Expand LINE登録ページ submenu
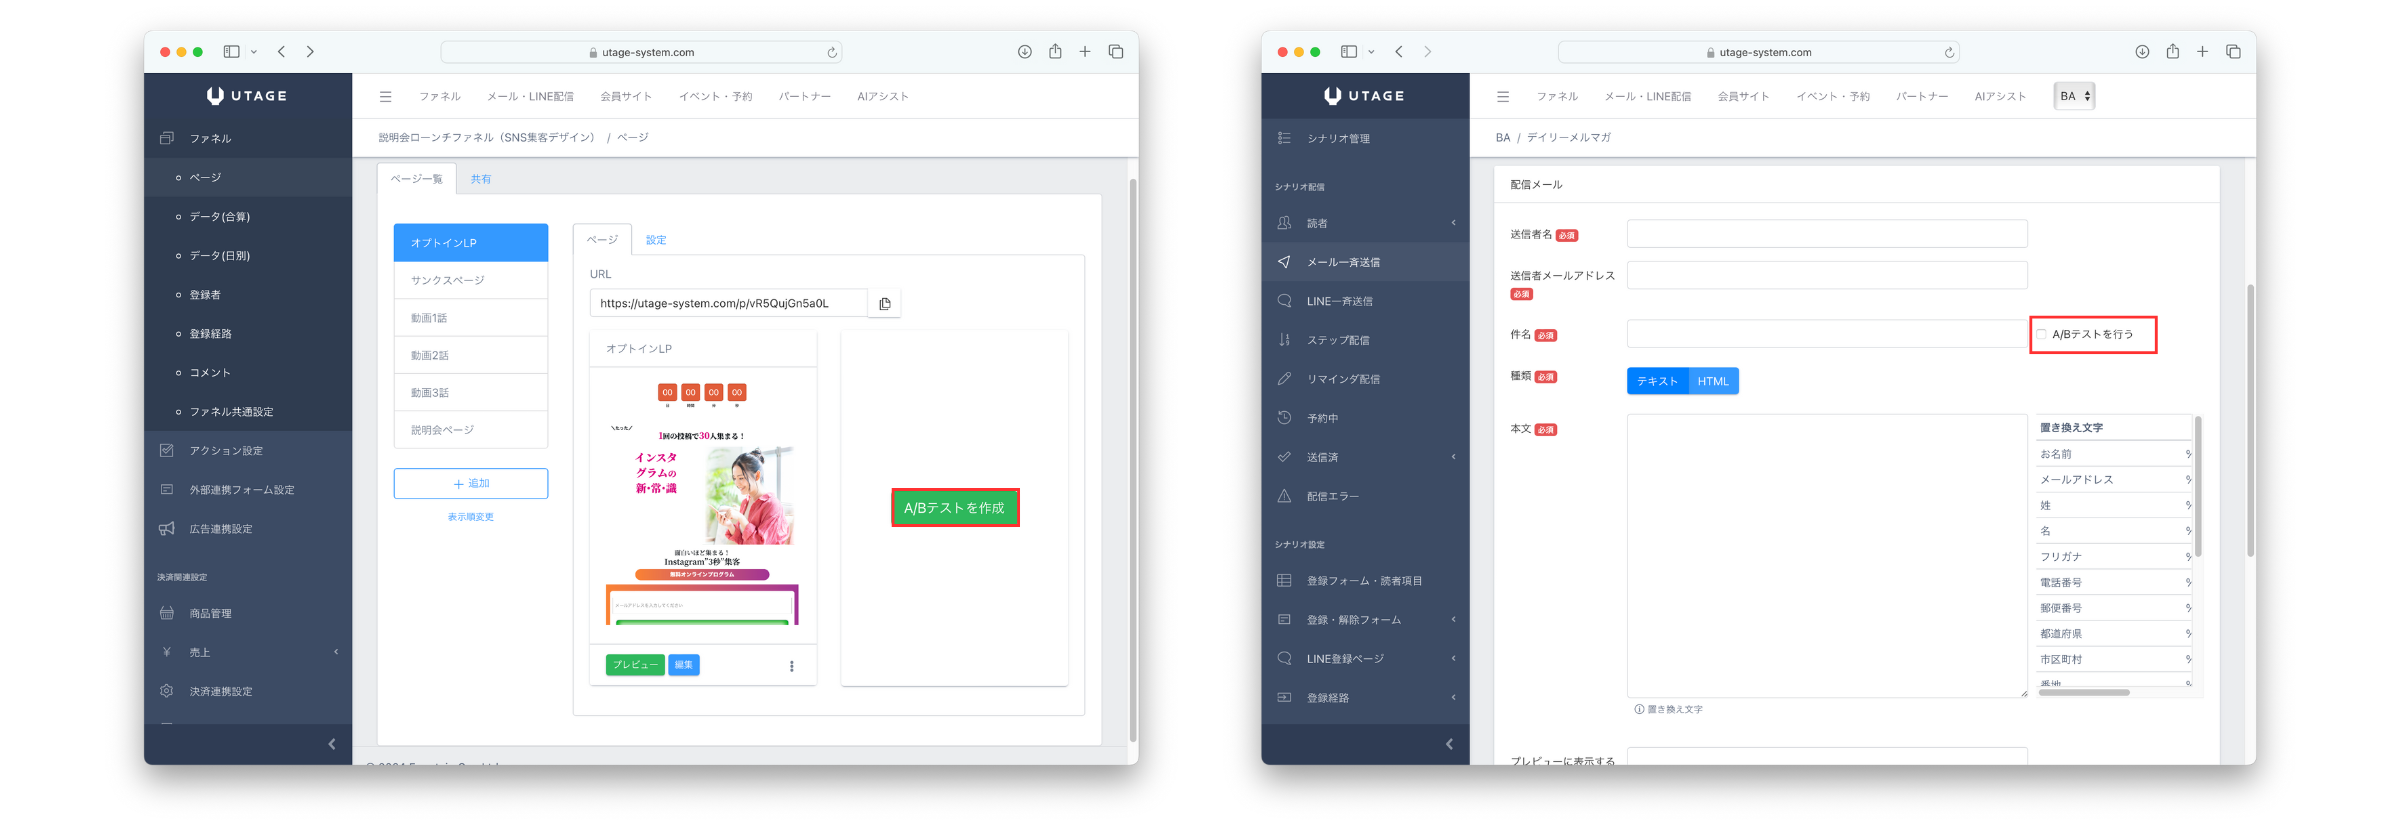 point(1454,659)
